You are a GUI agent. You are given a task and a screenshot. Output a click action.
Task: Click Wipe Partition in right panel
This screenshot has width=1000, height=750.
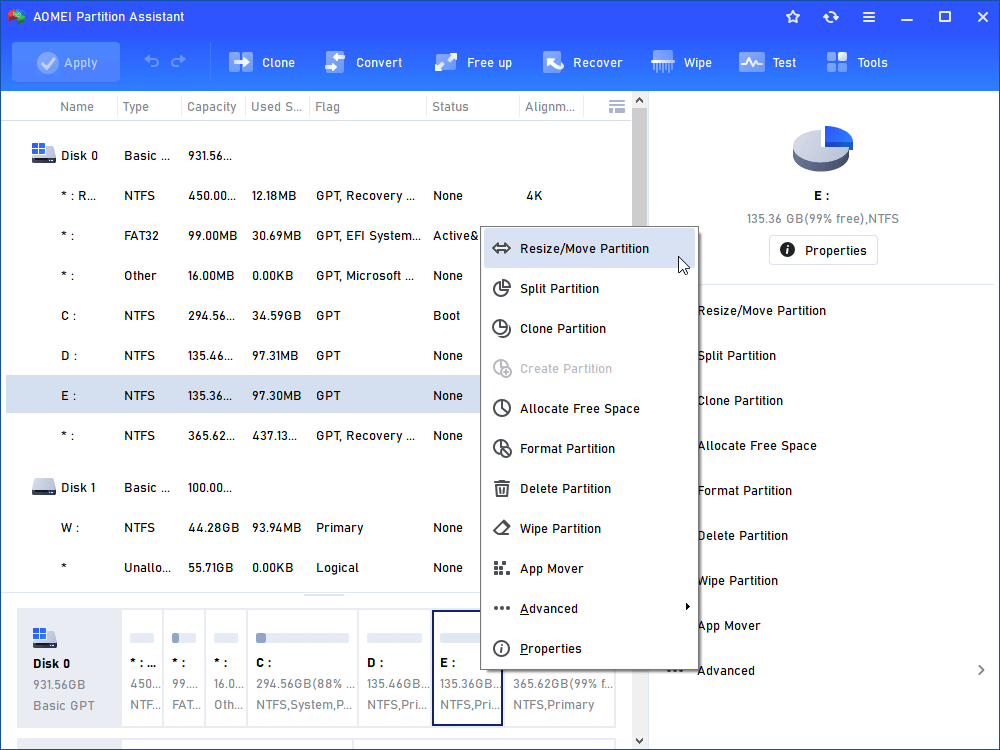(x=738, y=581)
